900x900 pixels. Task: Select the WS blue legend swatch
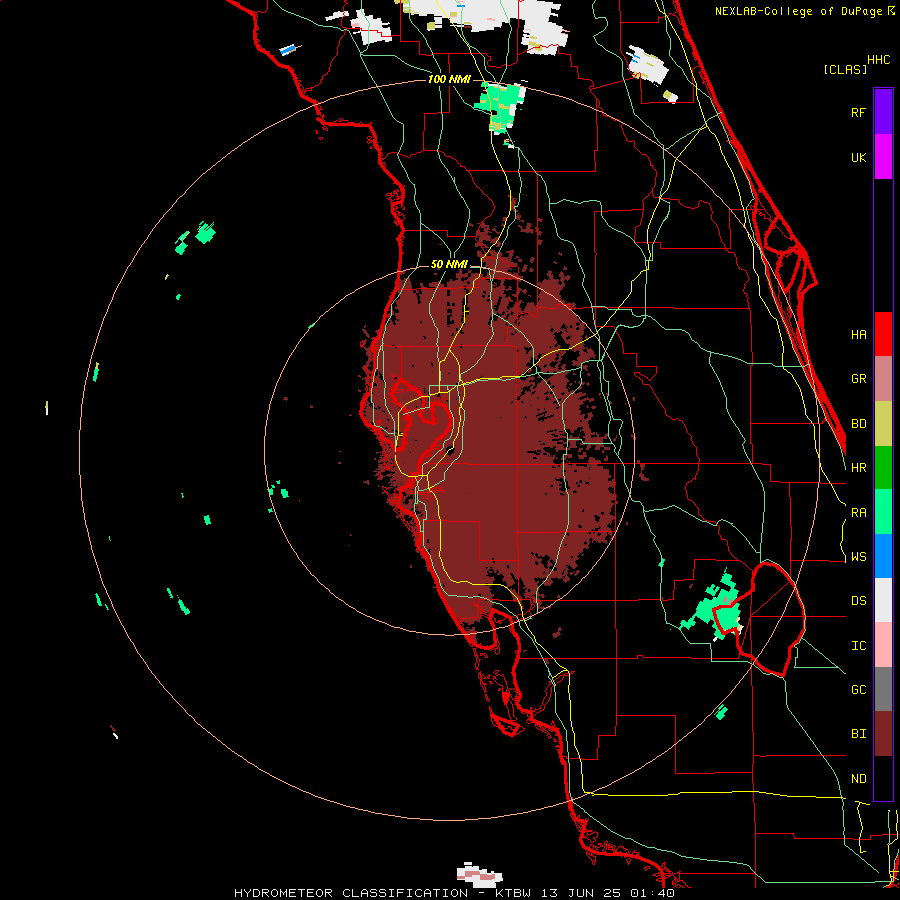point(883,556)
